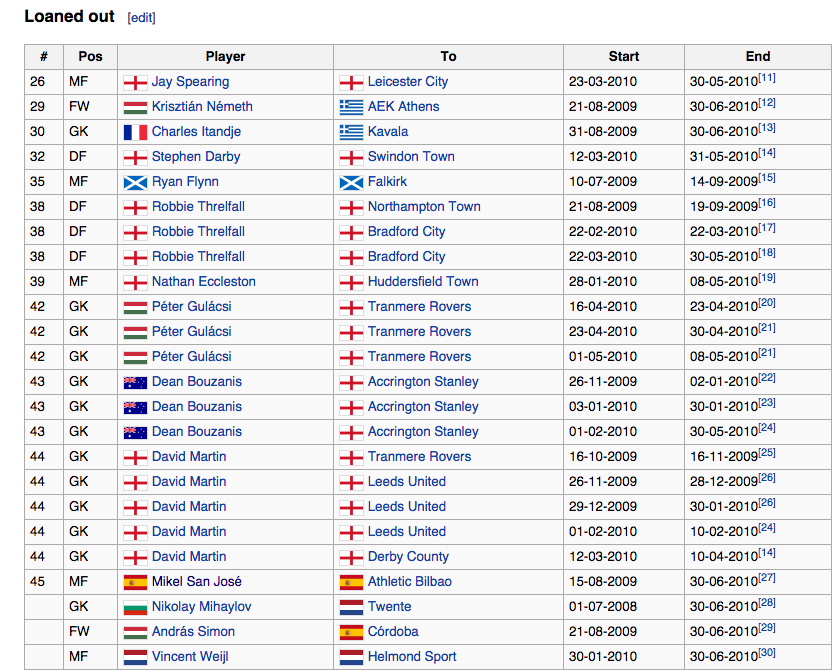The width and height of the screenshot is (833, 670).
Task: Open the edit link beside Loaned out
Action: tap(141, 18)
